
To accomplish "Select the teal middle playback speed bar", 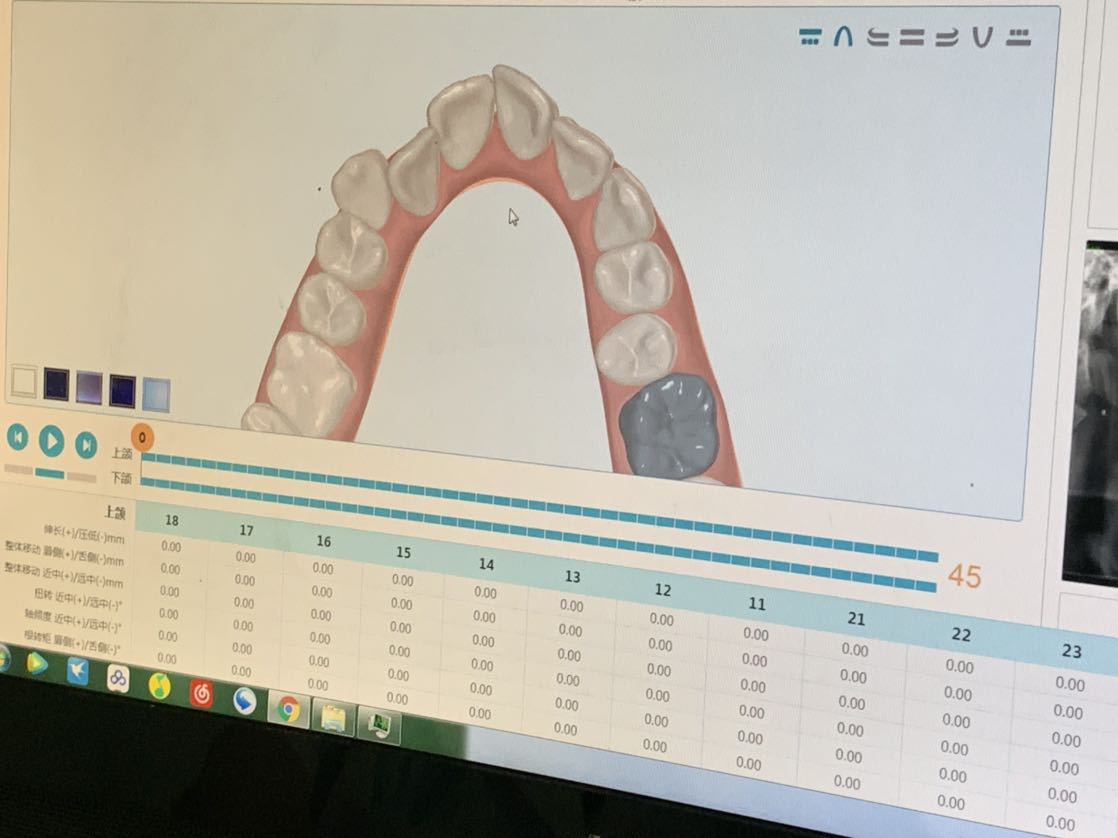I will [49, 474].
